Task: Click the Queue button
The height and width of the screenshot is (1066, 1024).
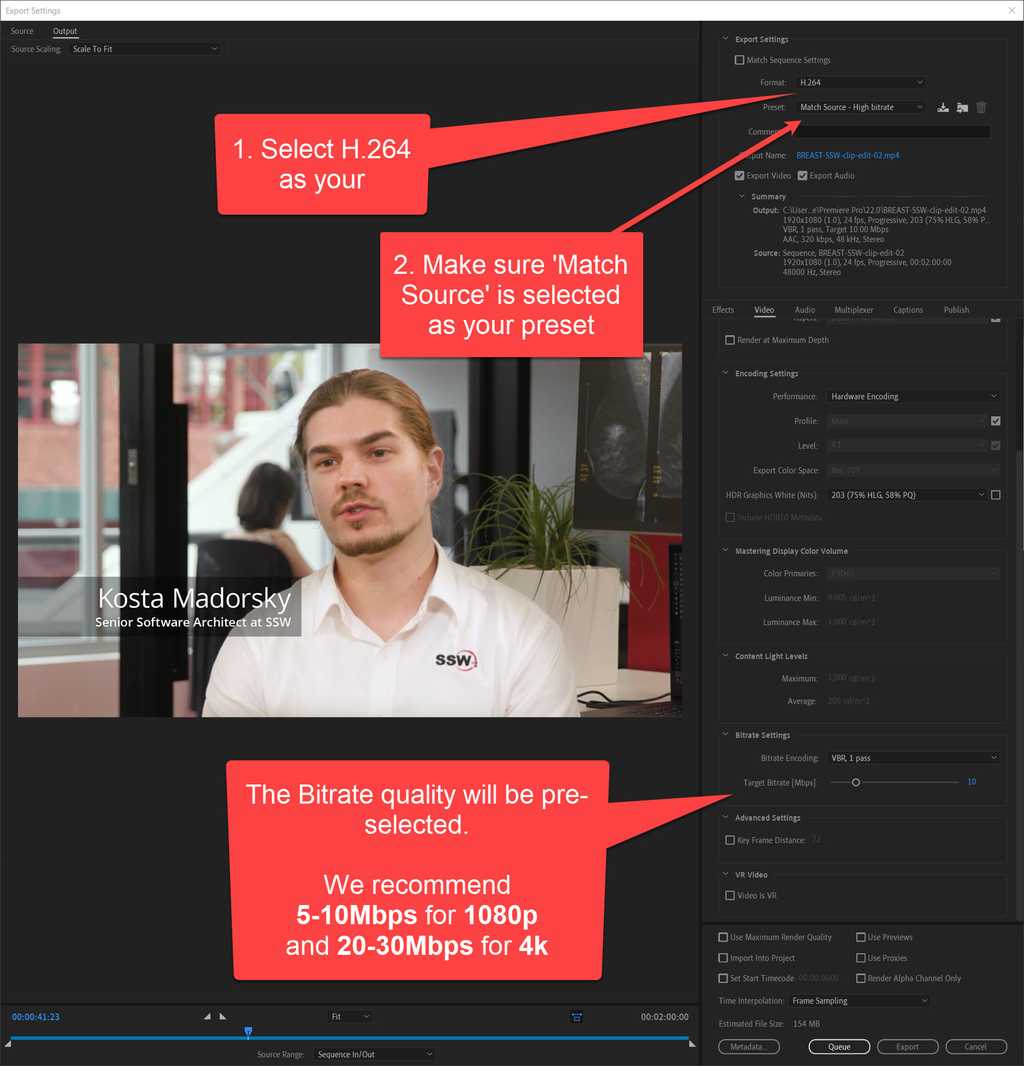Action: tap(839, 1046)
